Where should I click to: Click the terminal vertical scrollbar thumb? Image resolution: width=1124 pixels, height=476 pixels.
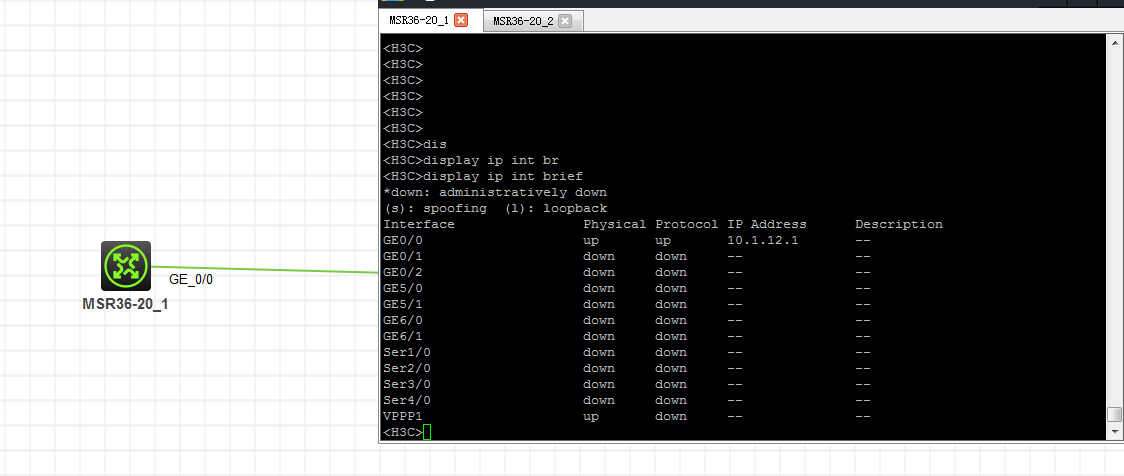1113,414
